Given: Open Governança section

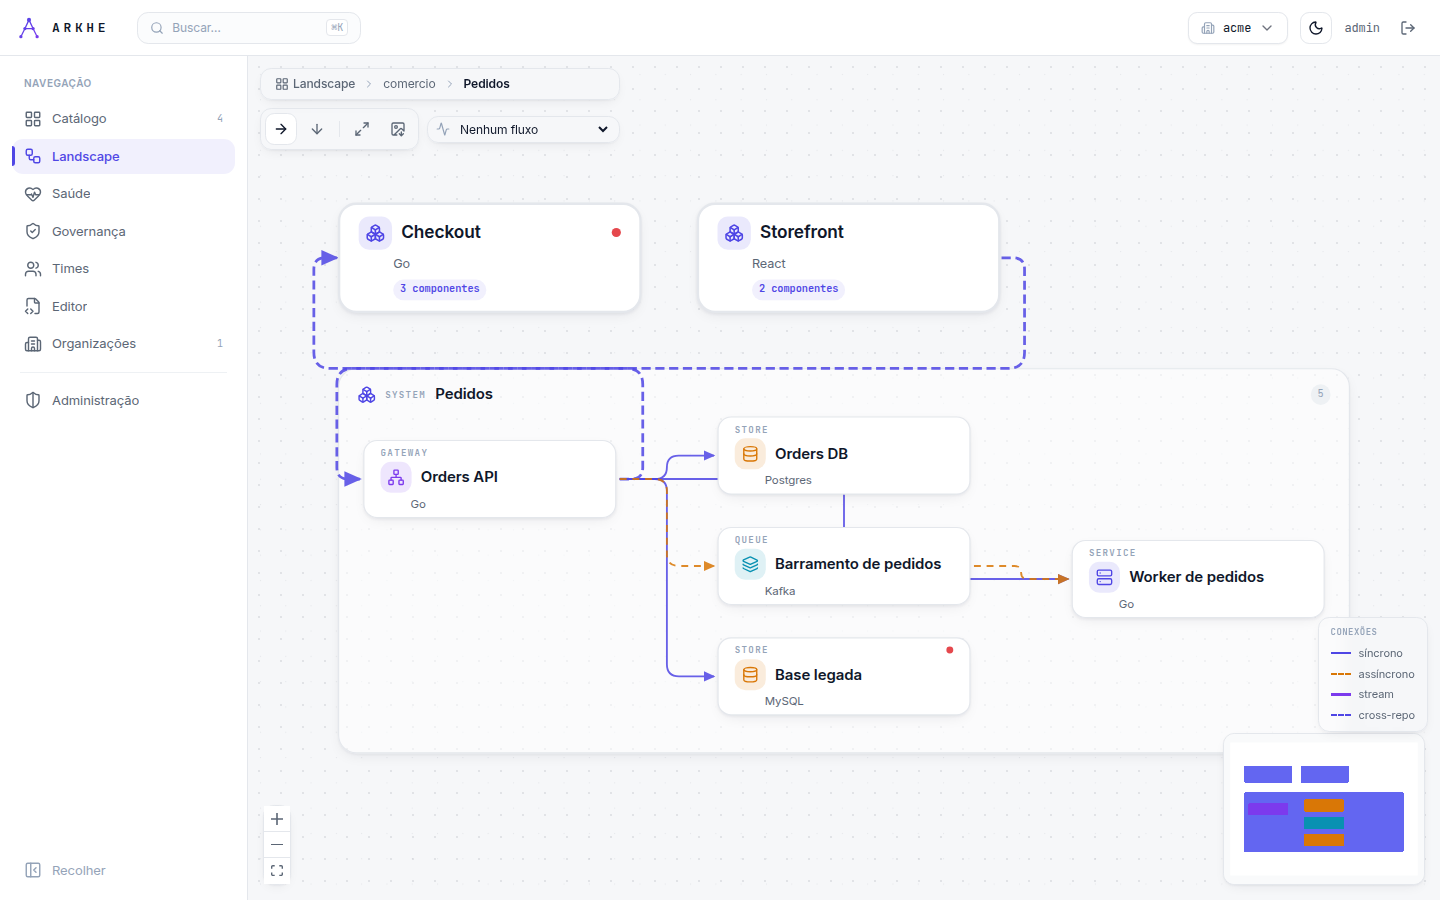Looking at the screenshot, I should coord(124,231).
